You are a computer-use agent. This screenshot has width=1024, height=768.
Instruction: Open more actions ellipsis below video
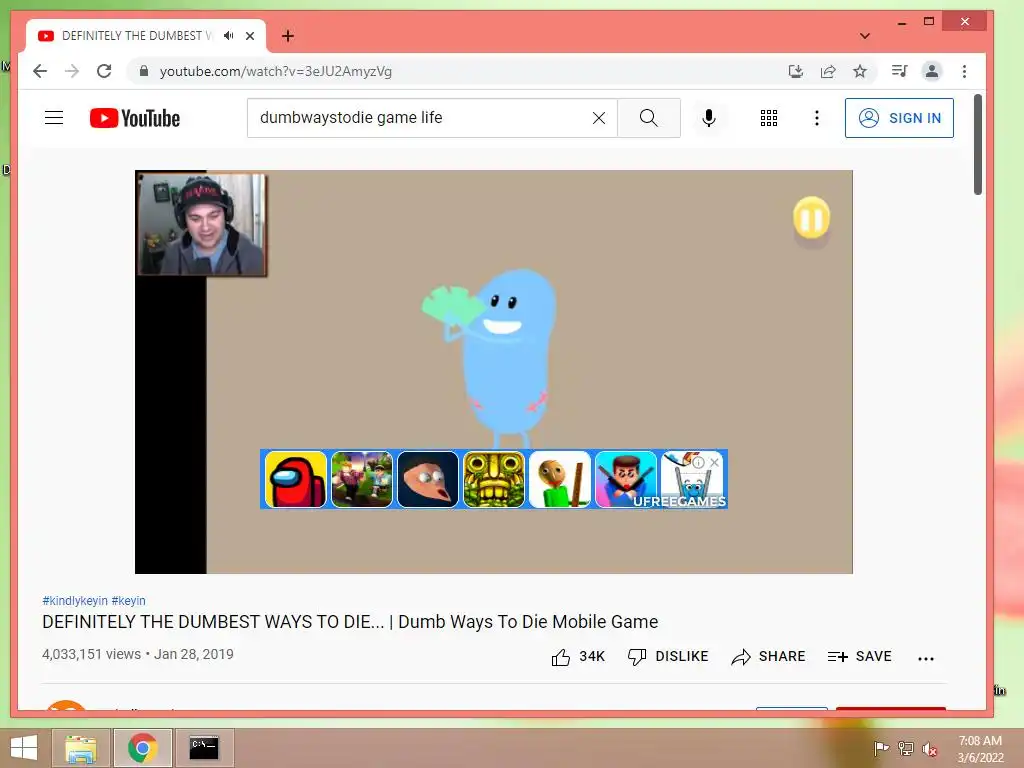coord(926,658)
